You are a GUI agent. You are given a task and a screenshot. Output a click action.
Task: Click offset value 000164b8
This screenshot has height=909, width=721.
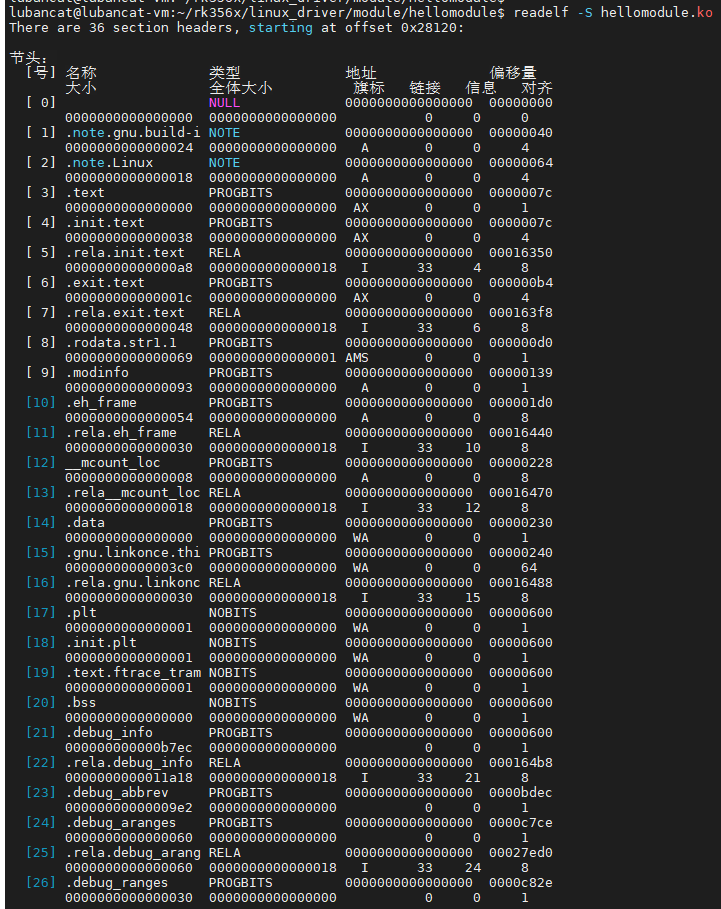[x=520, y=763]
